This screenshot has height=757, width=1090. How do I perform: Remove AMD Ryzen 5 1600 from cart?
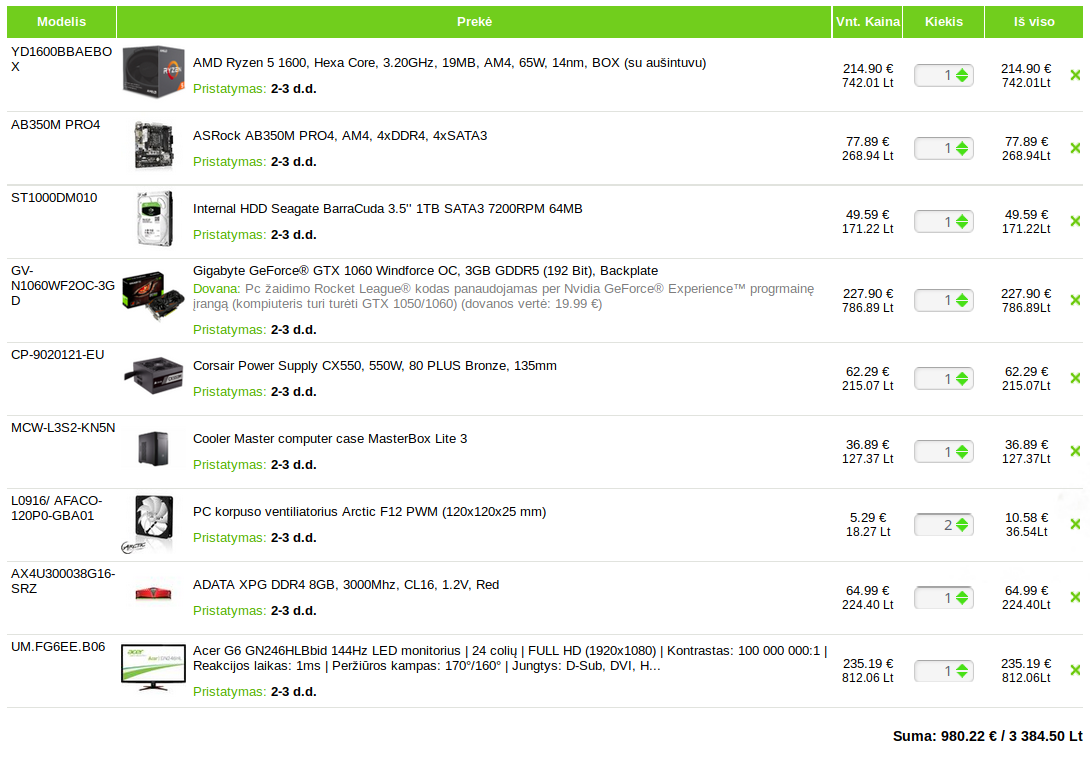(1075, 75)
